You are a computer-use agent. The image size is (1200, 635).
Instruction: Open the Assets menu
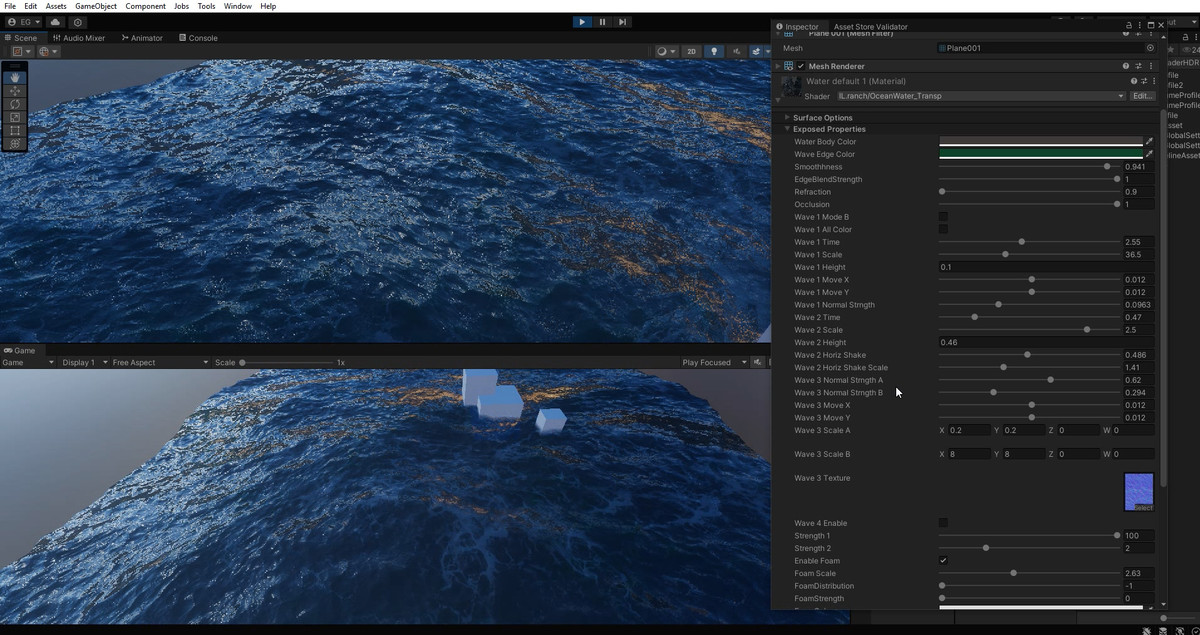point(56,6)
